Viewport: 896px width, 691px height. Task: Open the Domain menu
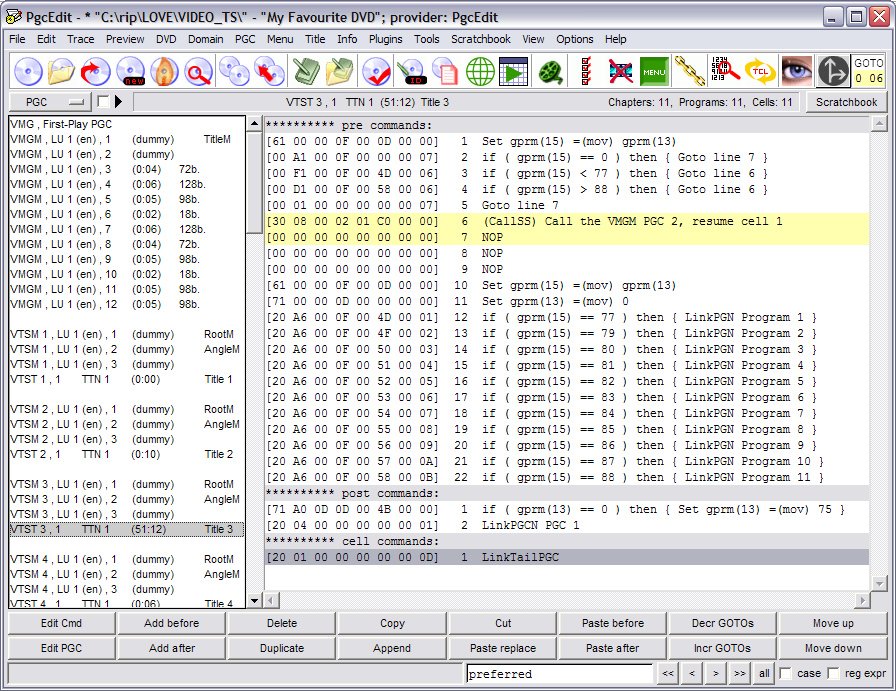point(206,39)
